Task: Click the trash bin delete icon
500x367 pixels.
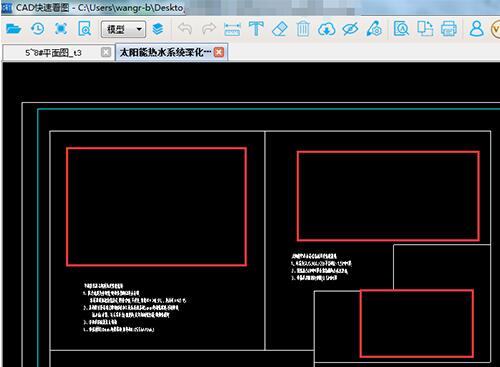Action: point(303,29)
